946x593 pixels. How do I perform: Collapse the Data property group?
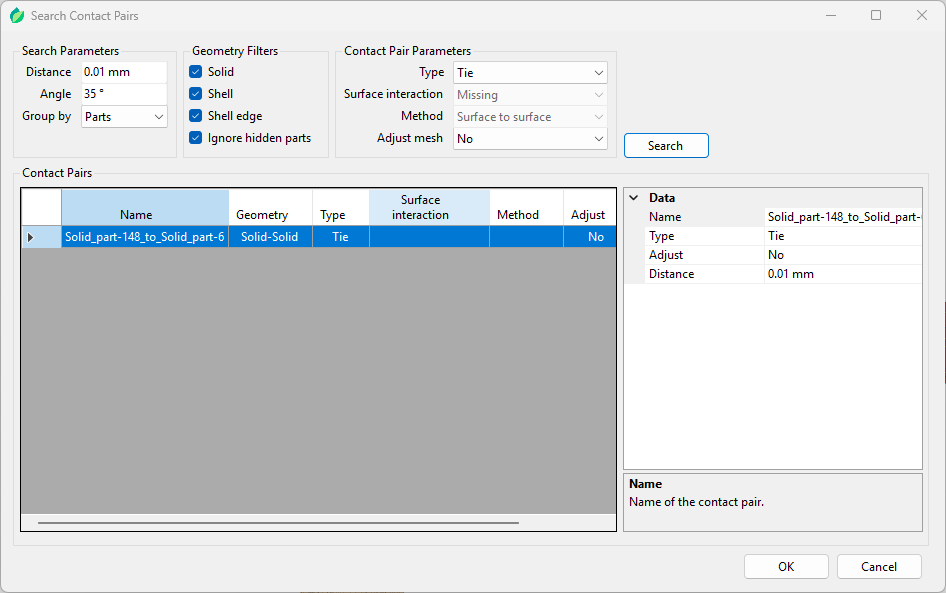pos(634,198)
